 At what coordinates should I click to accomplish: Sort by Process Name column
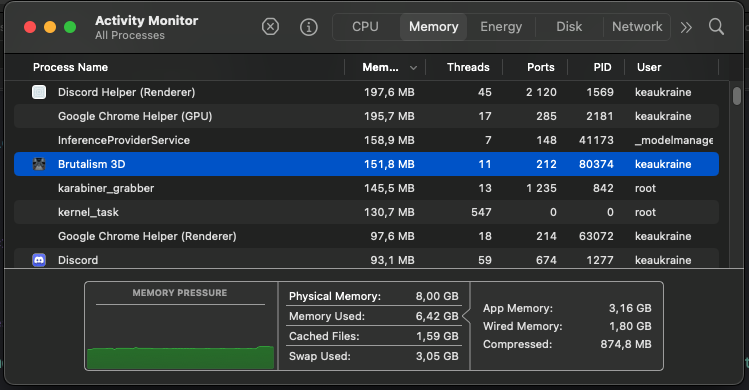tap(70, 67)
